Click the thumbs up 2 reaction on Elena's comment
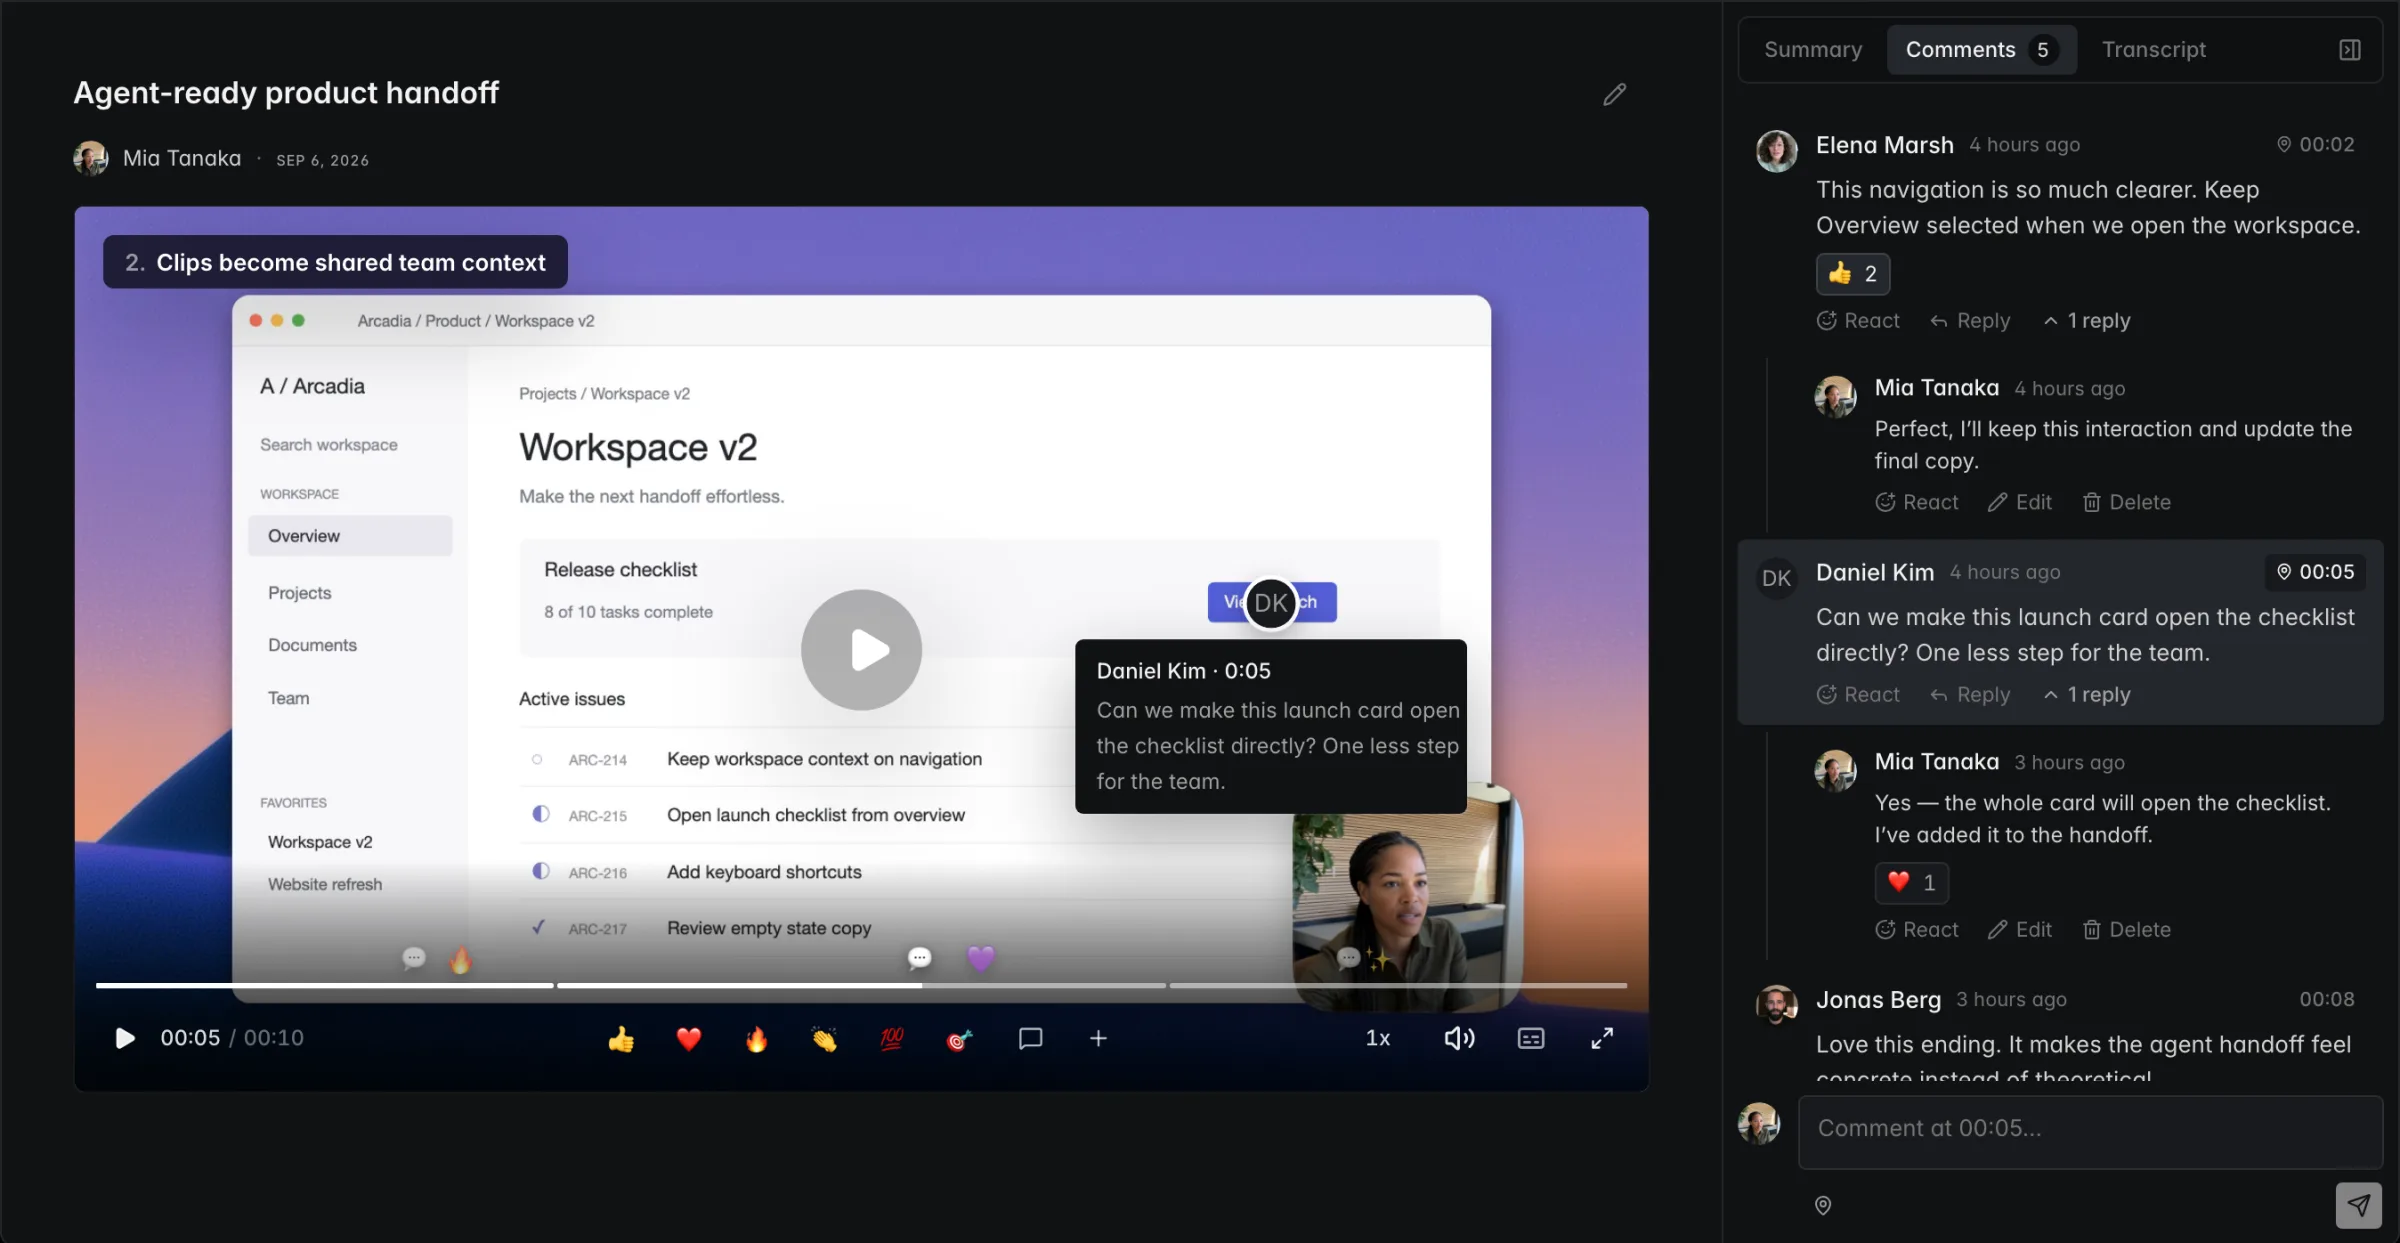Viewport: 2400px width, 1243px height. point(1853,274)
